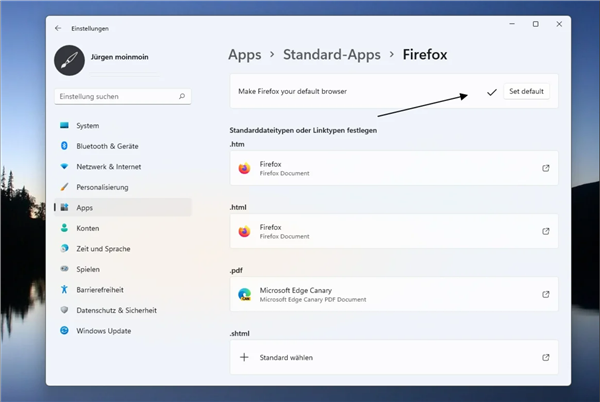Open Windows Update in sidebar

click(103, 331)
